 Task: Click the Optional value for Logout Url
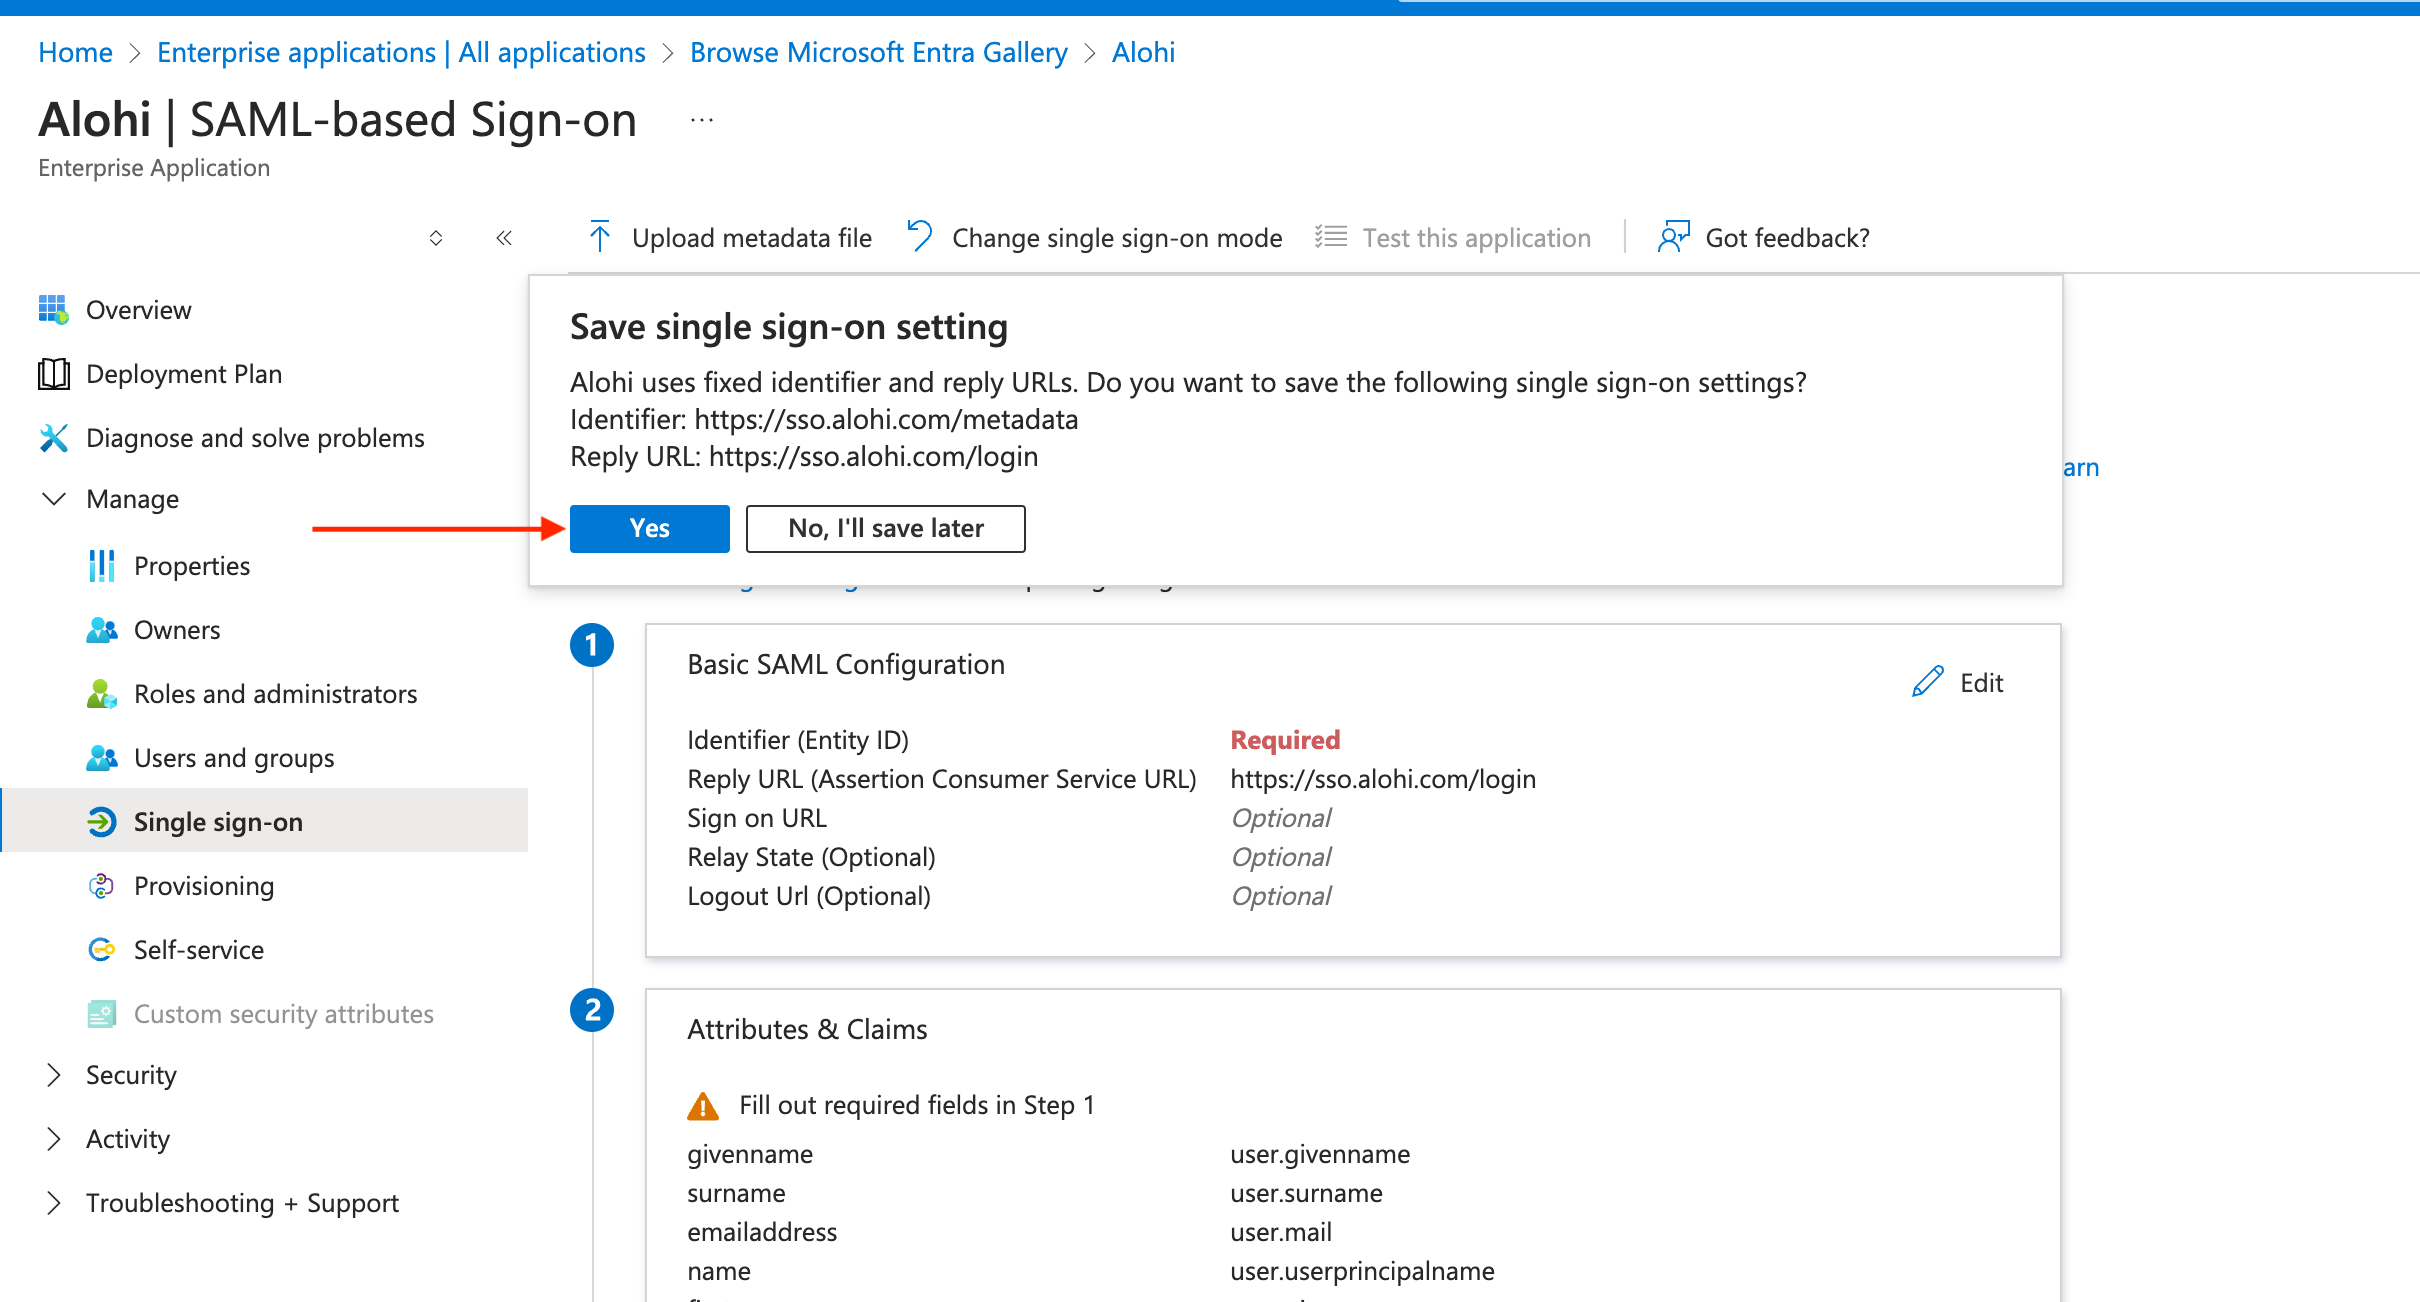tap(1281, 896)
